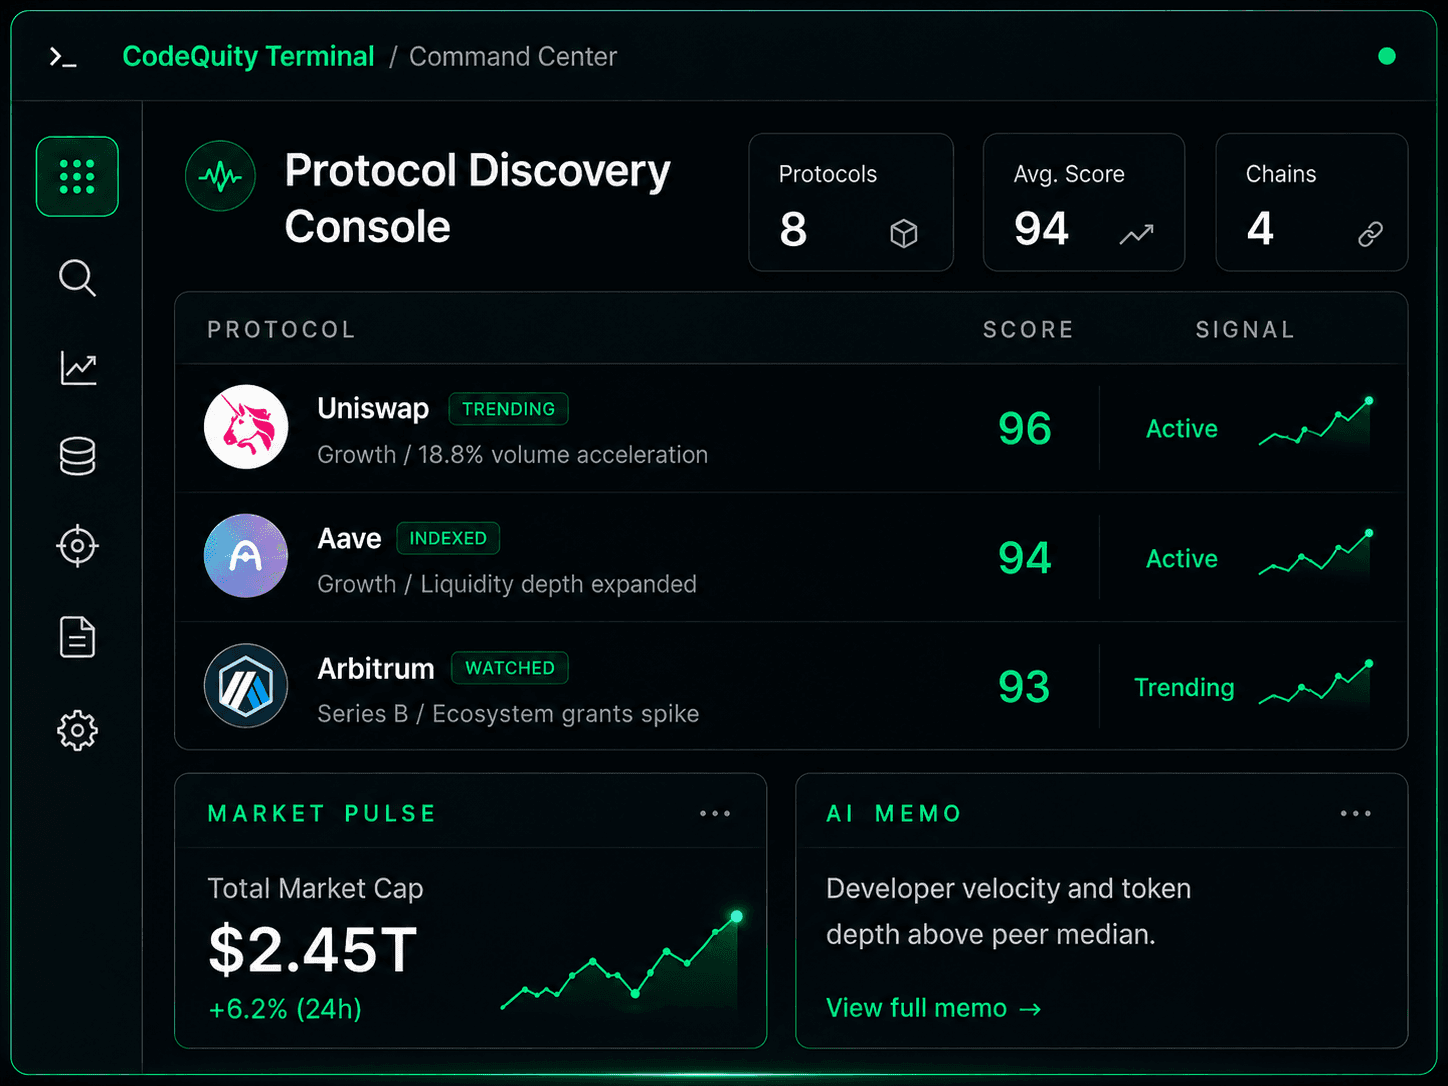Viewport: 1448px width, 1086px height.
Task: Click the CodeQuity Terminal breadcrumb
Action: (x=248, y=56)
